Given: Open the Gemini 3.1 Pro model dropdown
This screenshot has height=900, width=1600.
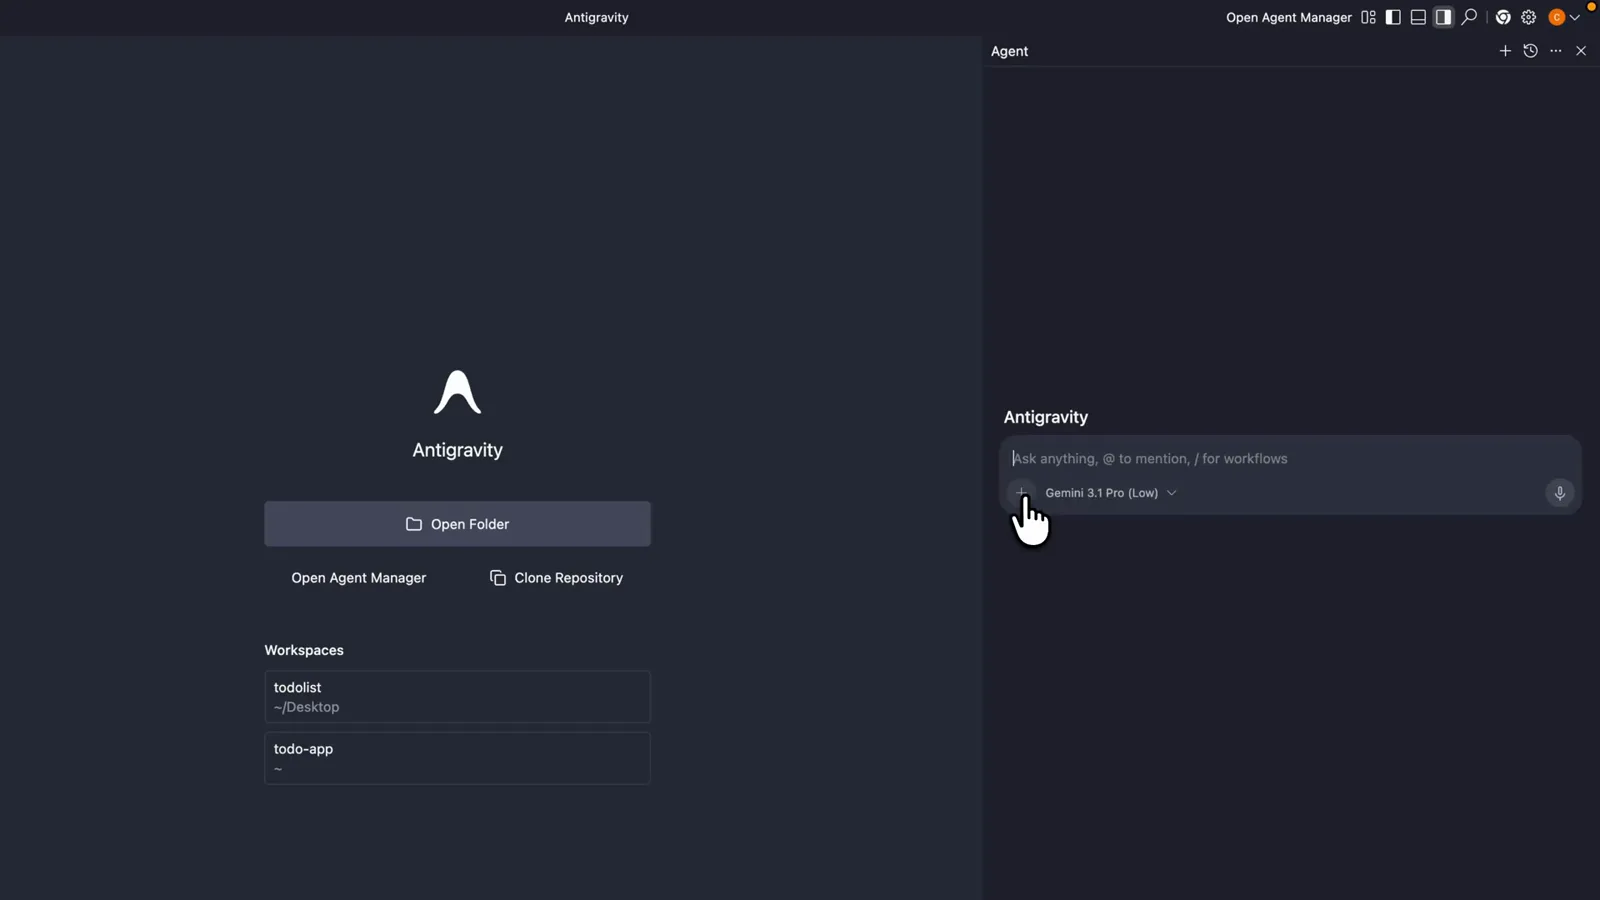Looking at the screenshot, I should (x=1110, y=493).
